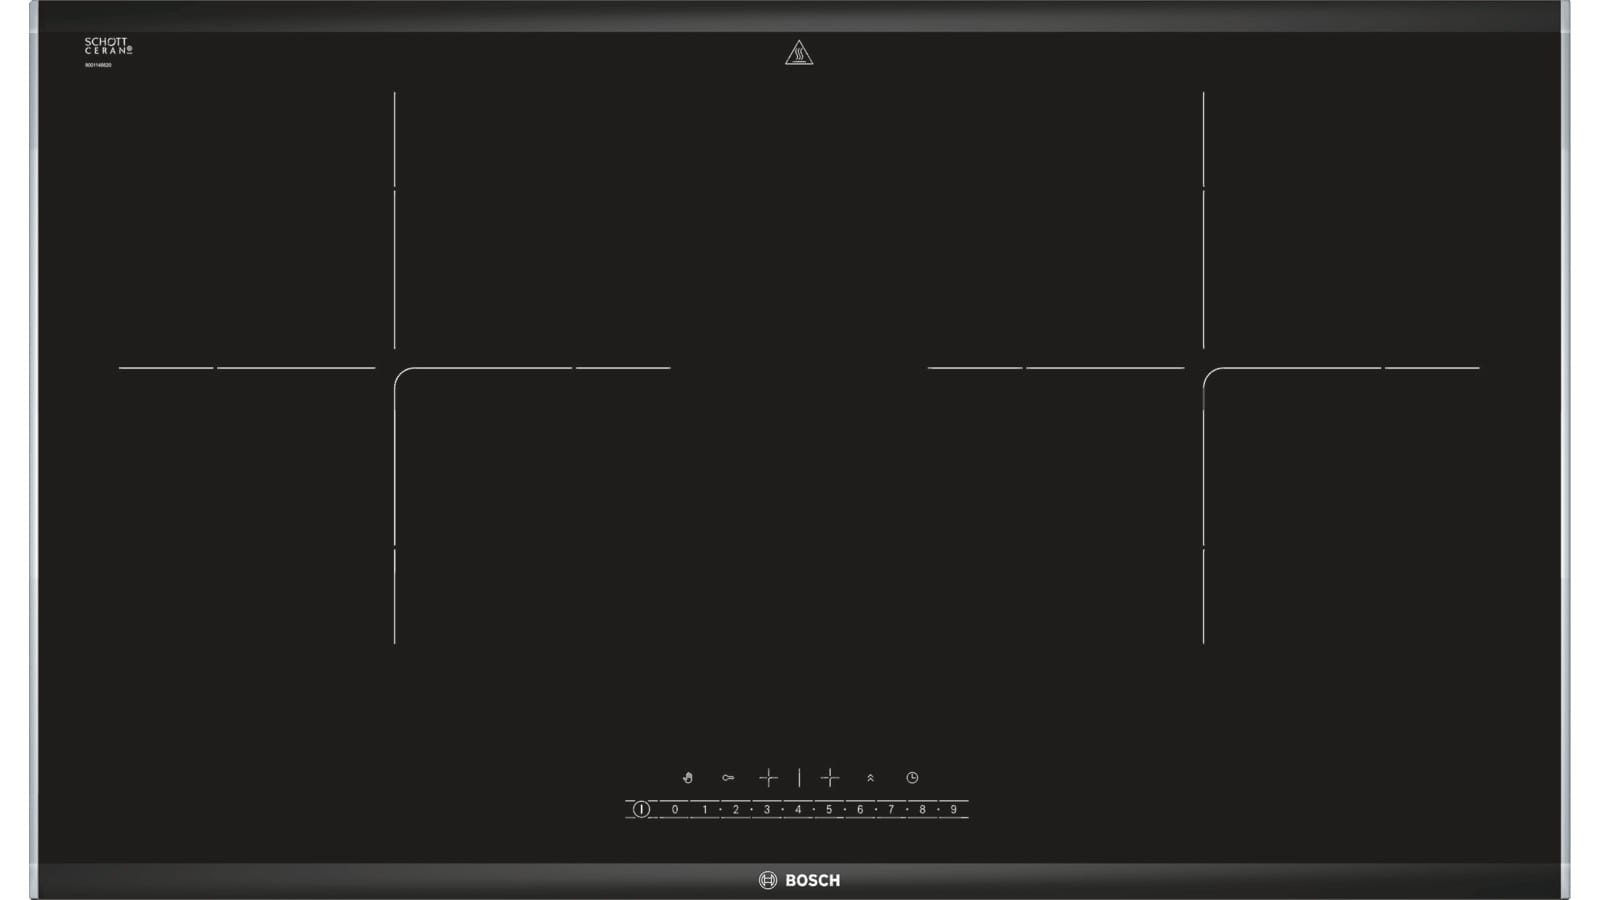Tap the hand wipe-protection icon
Image resolution: width=1600 pixels, height=900 pixels.
[x=687, y=777]
